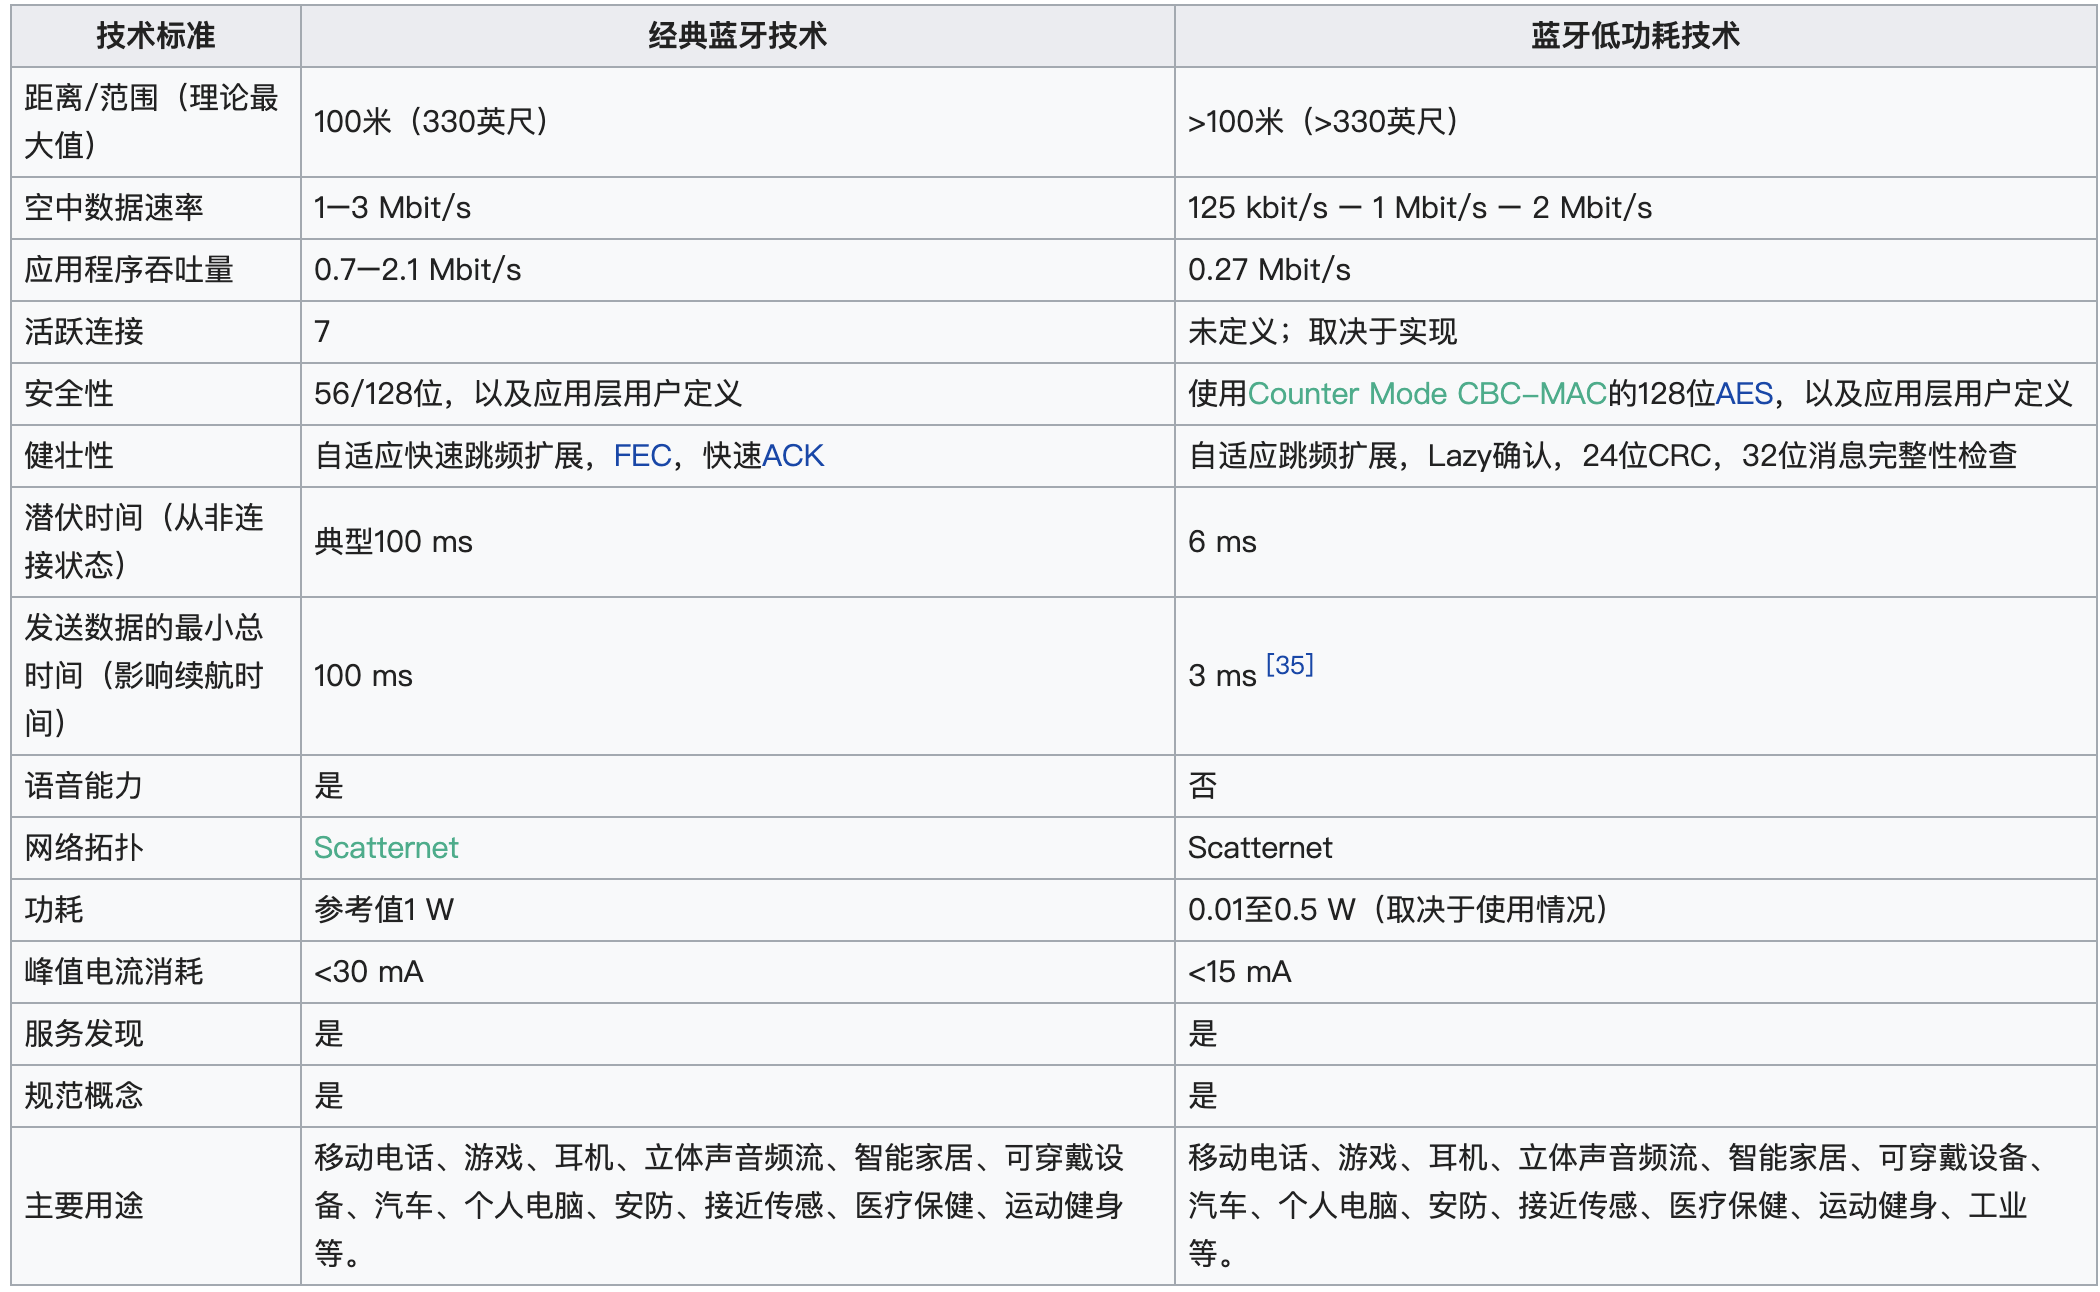This screenshot has height=1292, width=2100.
Task: Open footnote reference [35]
Action: click(1289, 665)
